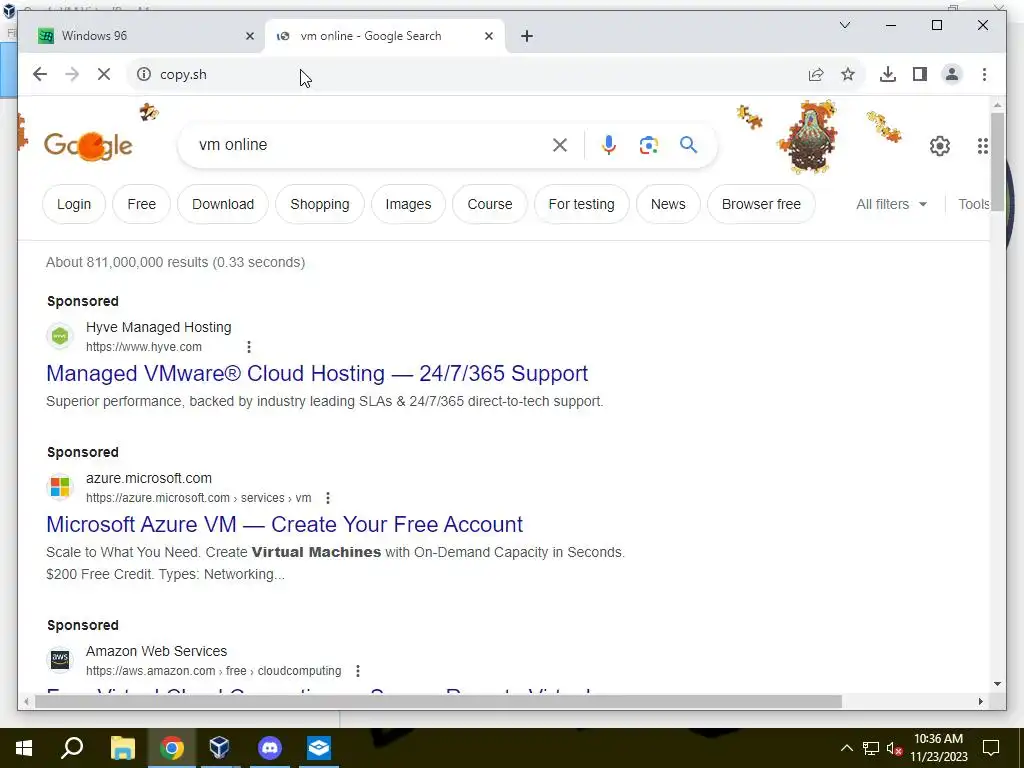Open volume control in system tray
The image size is (1024, 768).
click(895, 748)
